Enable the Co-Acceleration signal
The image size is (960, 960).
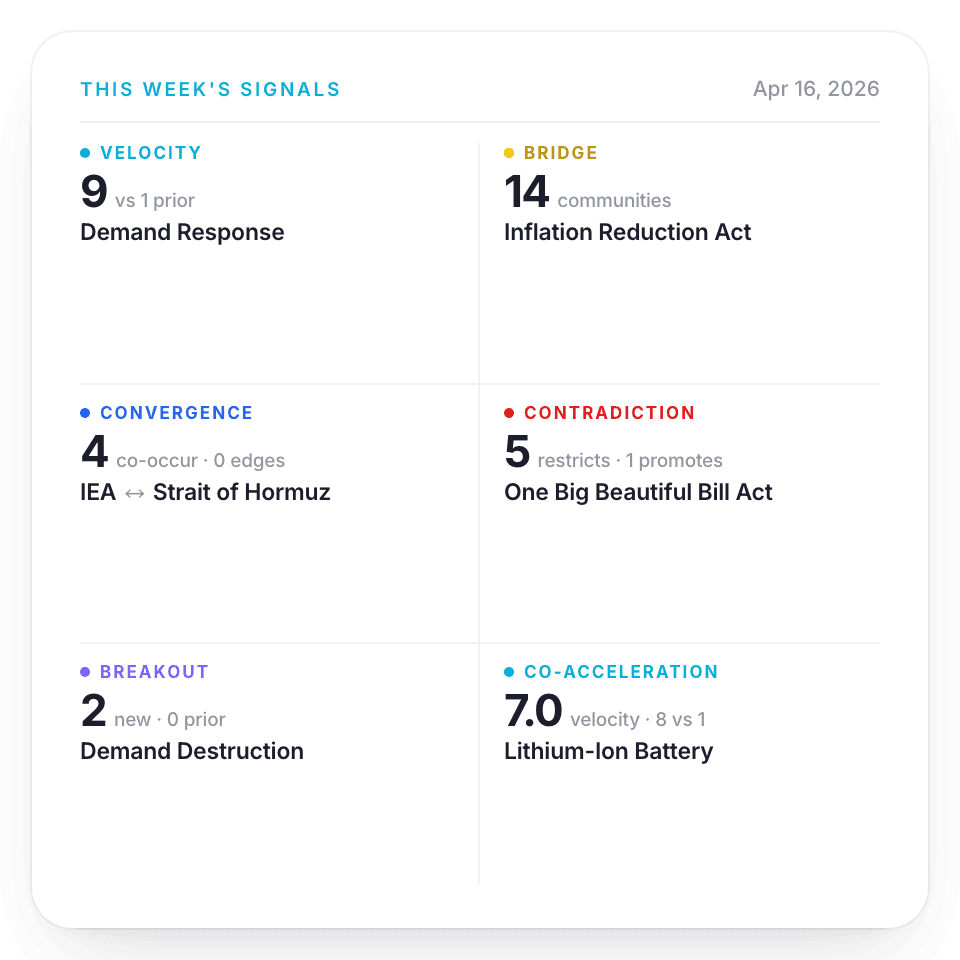click(x=621, y=671)
